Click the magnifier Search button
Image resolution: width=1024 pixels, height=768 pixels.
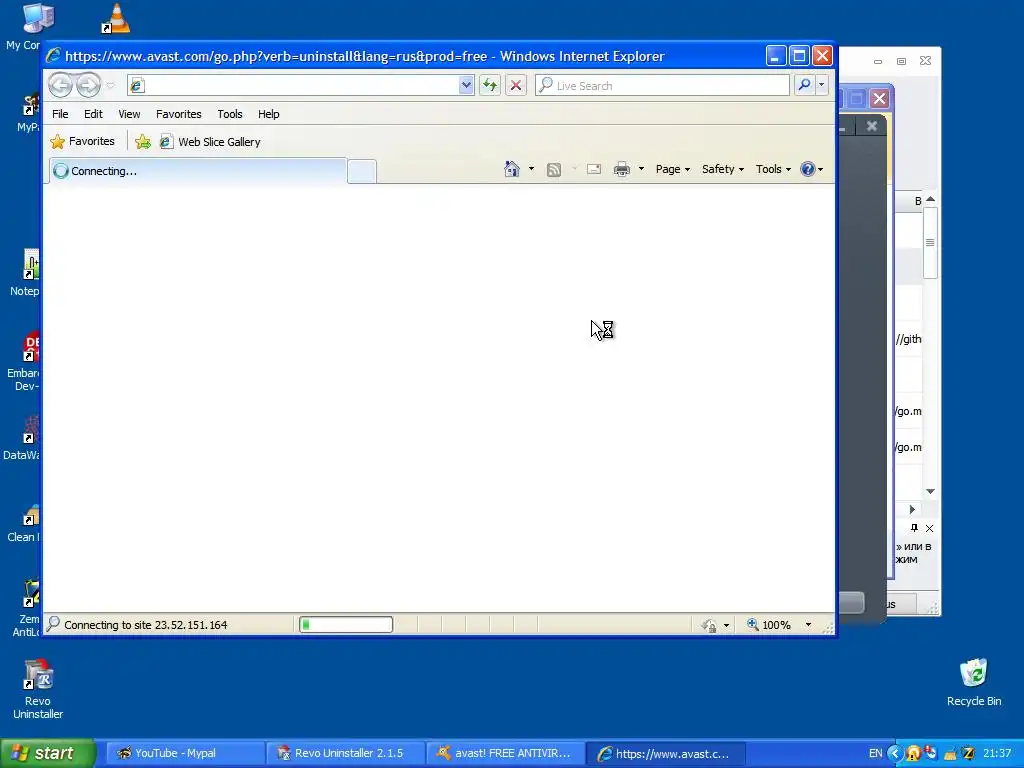tap(805, 85)
